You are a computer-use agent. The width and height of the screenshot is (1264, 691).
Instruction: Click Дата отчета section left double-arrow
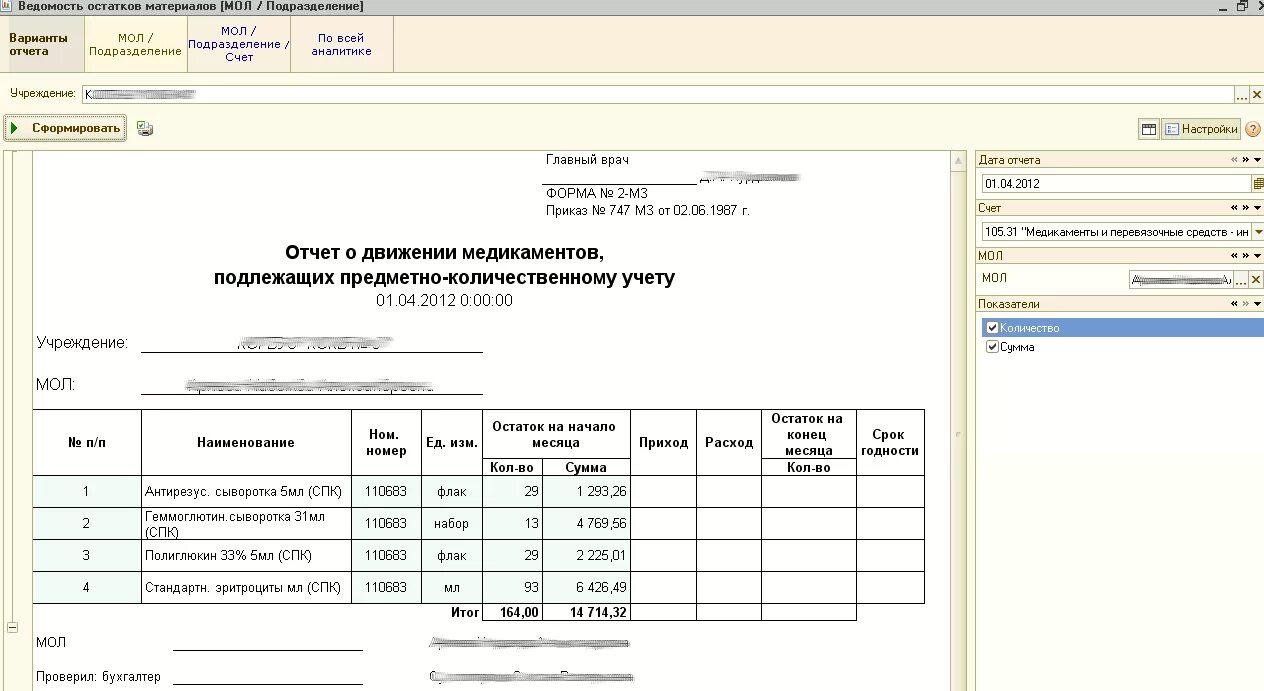(x=1234, y=160)
